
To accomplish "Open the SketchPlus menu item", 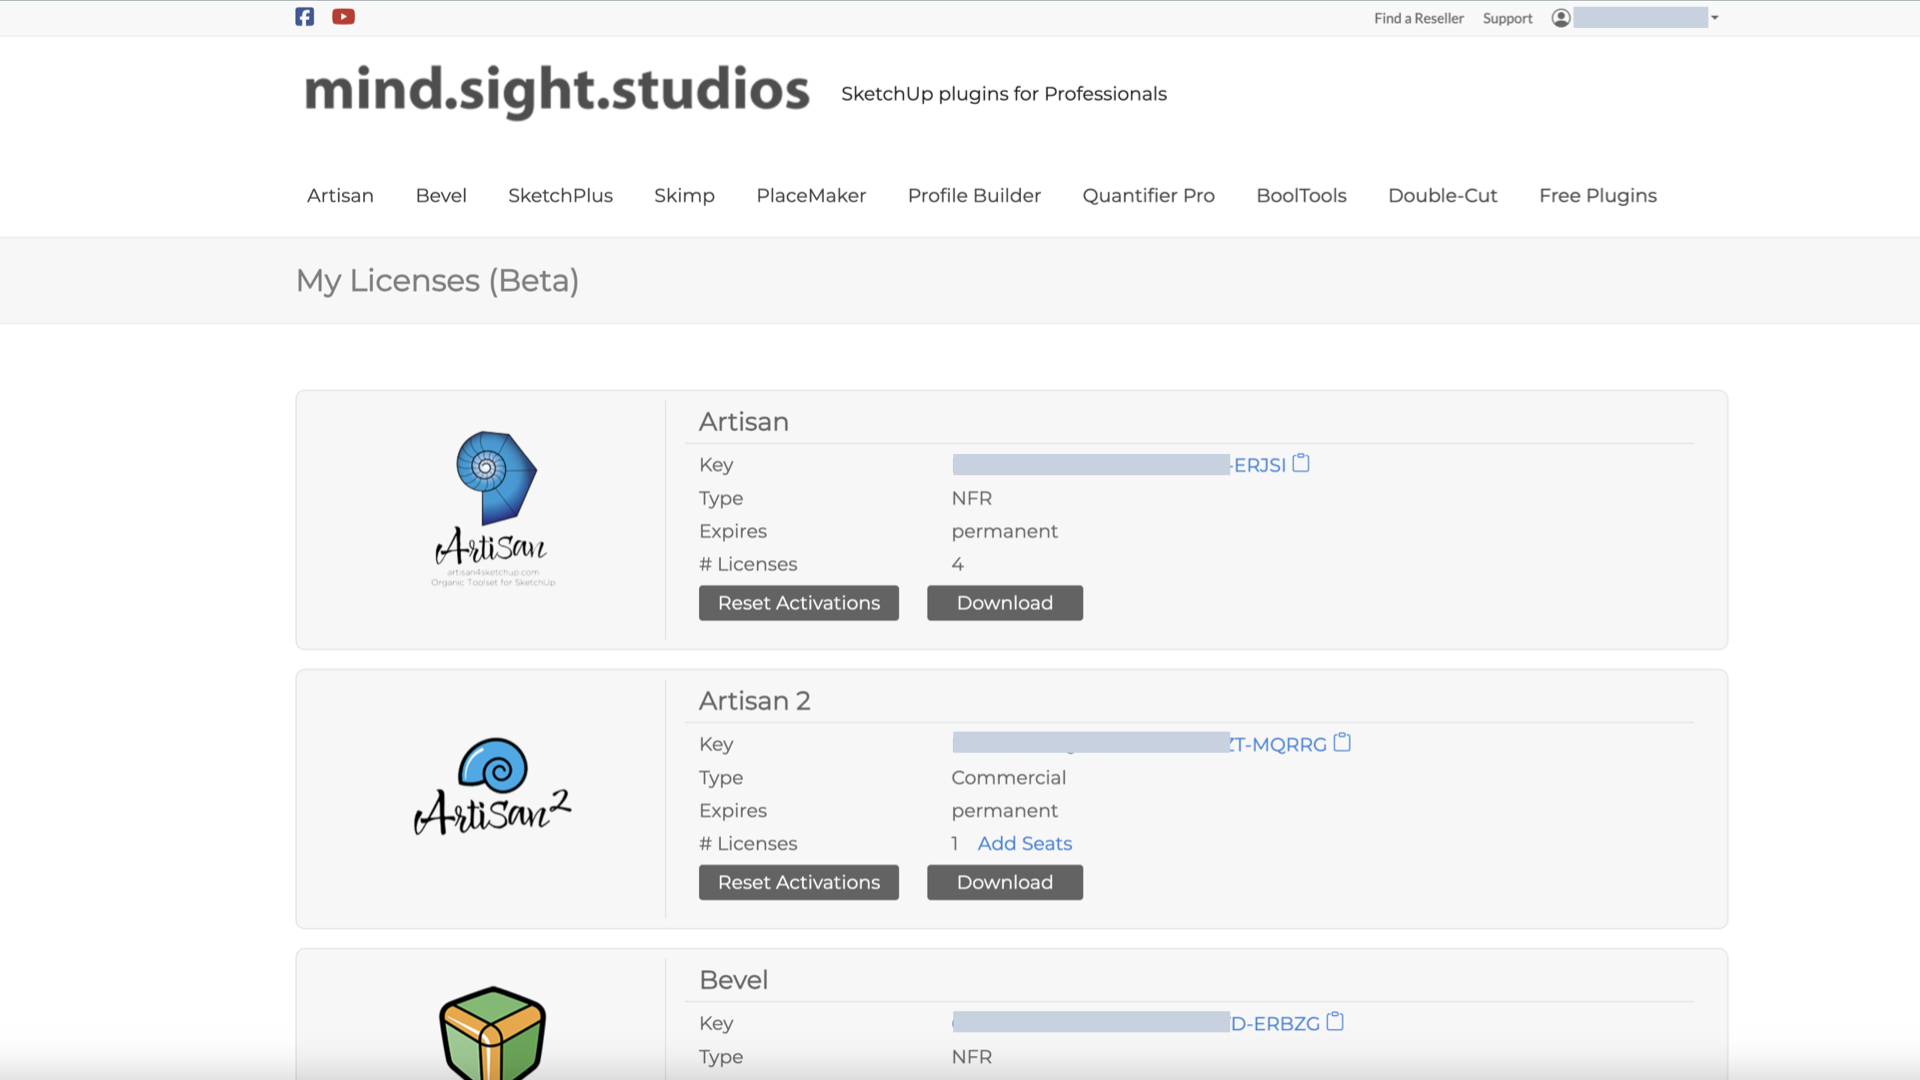I will 560,196.
